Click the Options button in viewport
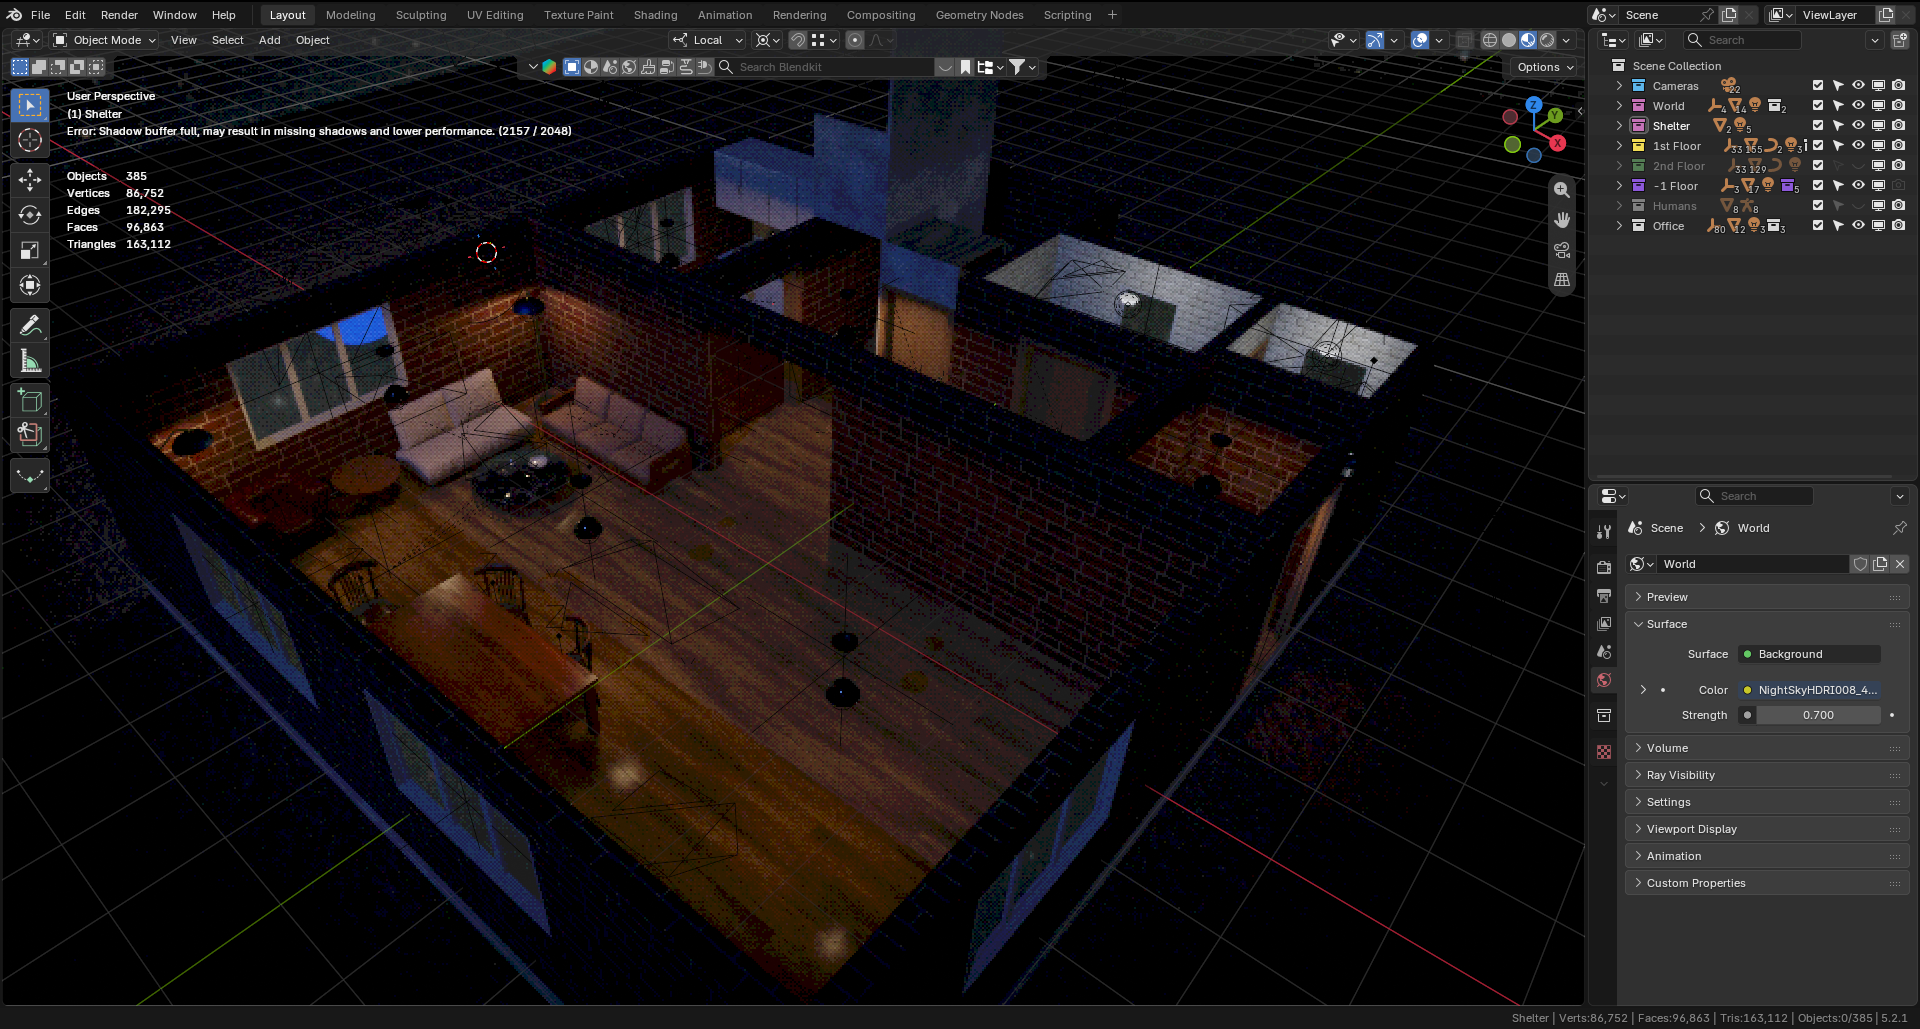The height and width of the screenshot is (1029, 1920). coord(1544,67)
